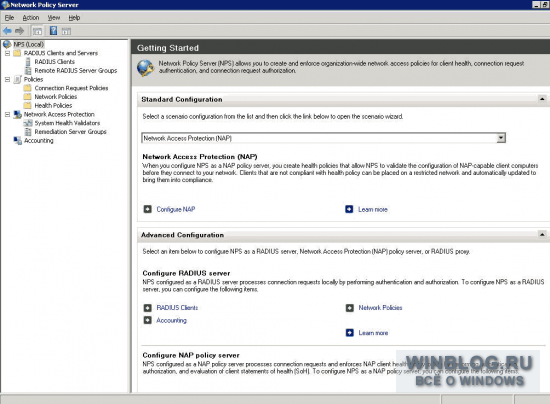Click the Standard Configuration heading

click(x=182, y=100)
